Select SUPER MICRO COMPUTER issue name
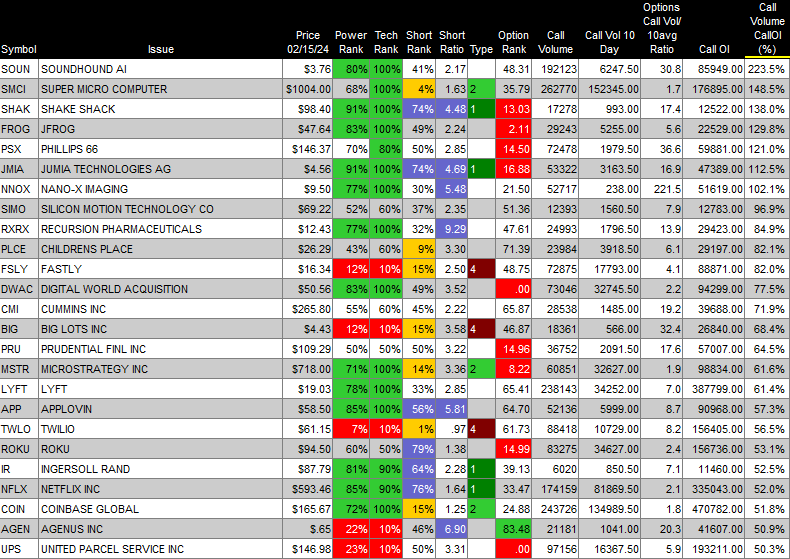 104,89
